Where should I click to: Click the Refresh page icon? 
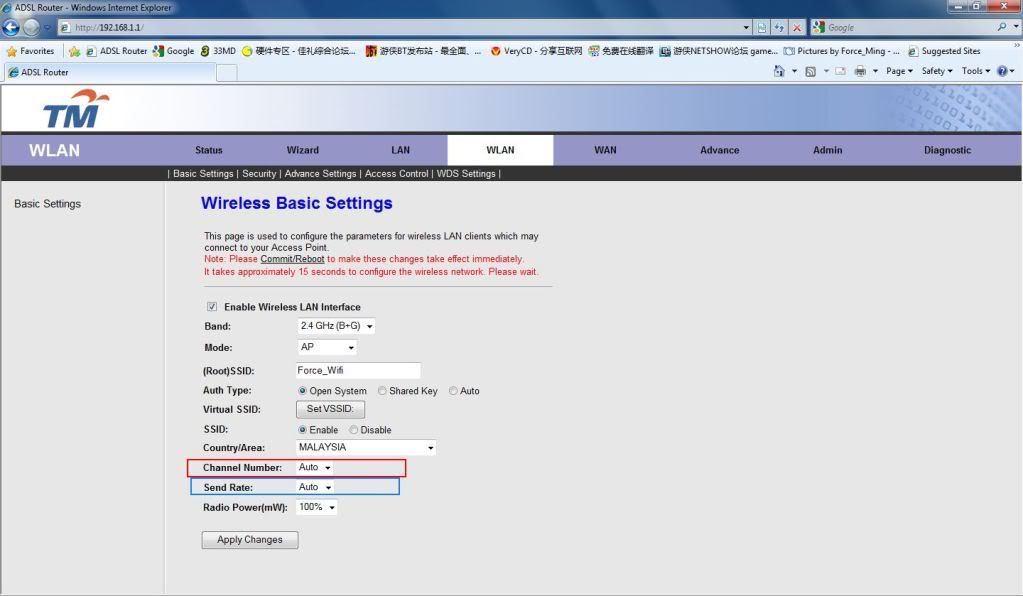(x=779, y=28)
